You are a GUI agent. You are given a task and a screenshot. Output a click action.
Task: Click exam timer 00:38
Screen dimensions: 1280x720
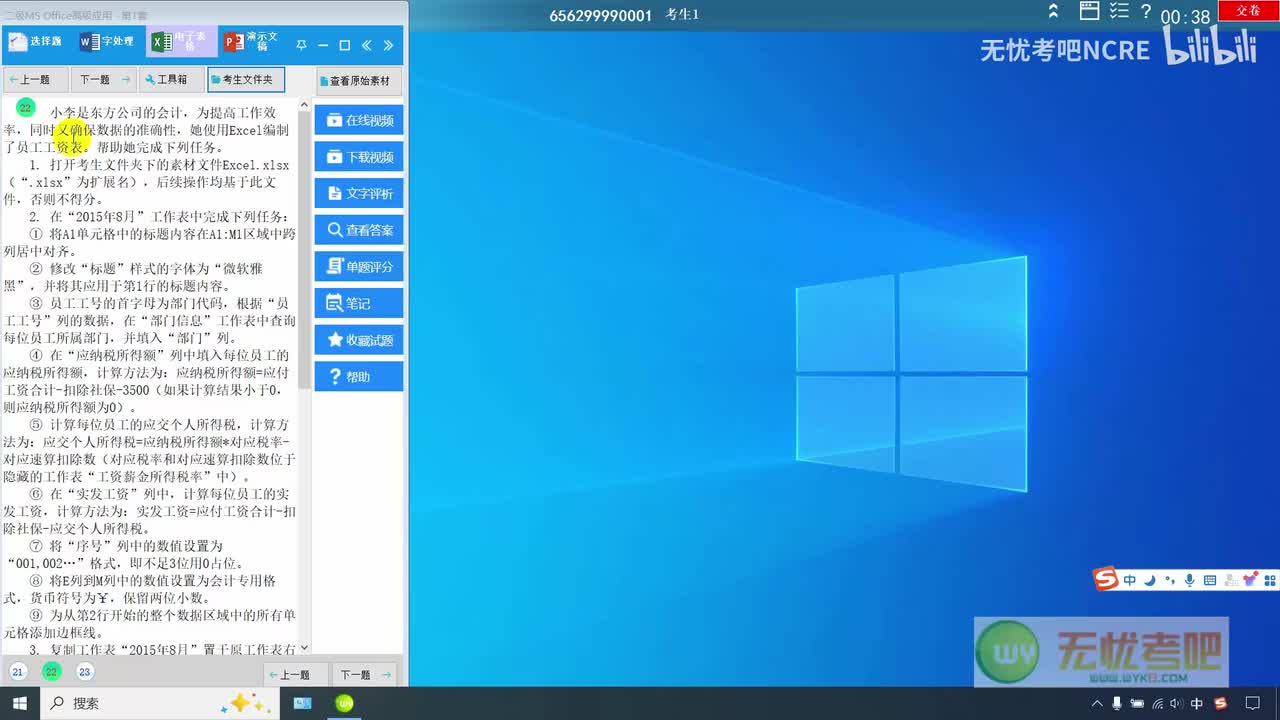tap(1185, 17)
